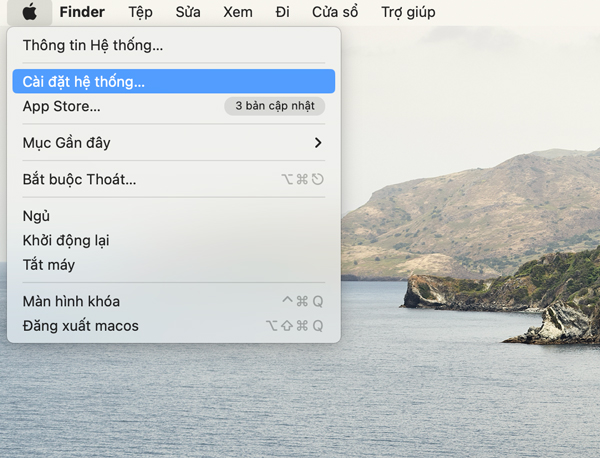The width and height of the screenshot is (600, 458).
Task: Open the Xem menu
Action: coord(238,12)
